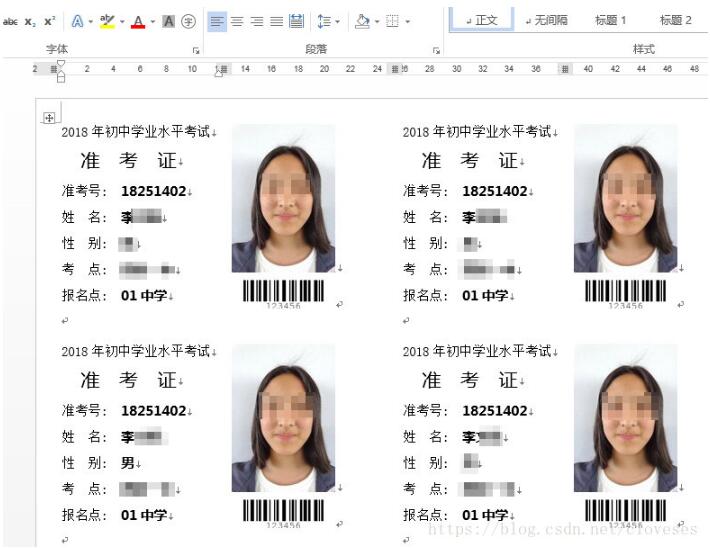Apply strikethrough formatting with abc icon
This screenshot has width=710, height=548.
click(10, 21)
